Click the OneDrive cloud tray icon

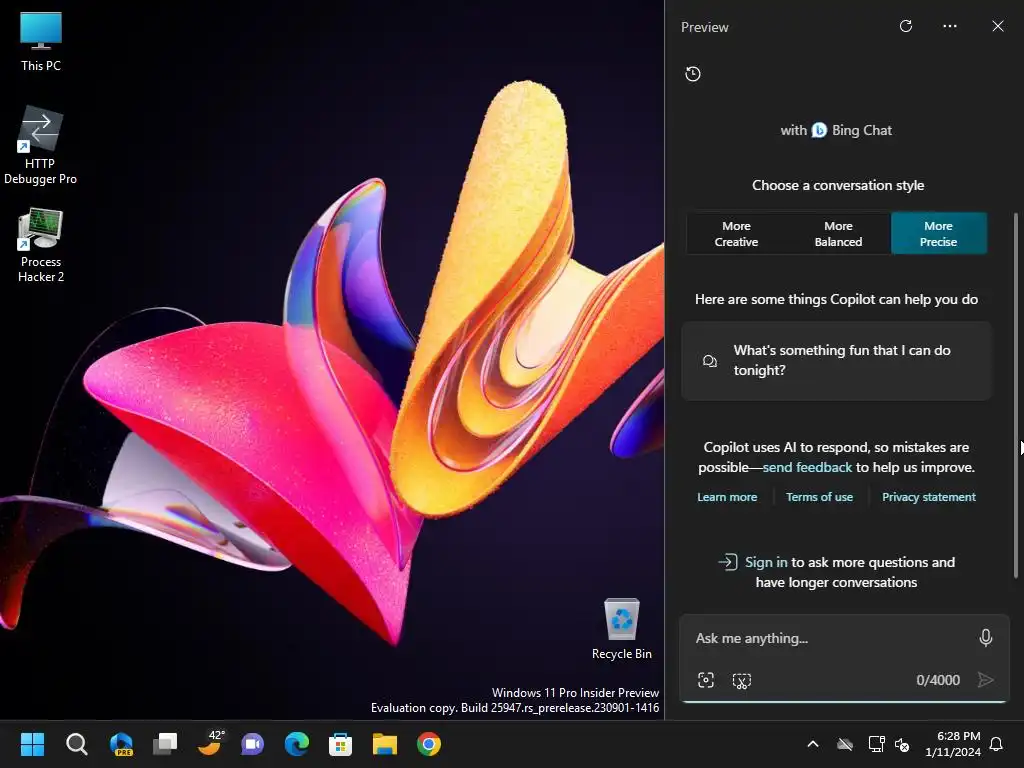845,744
